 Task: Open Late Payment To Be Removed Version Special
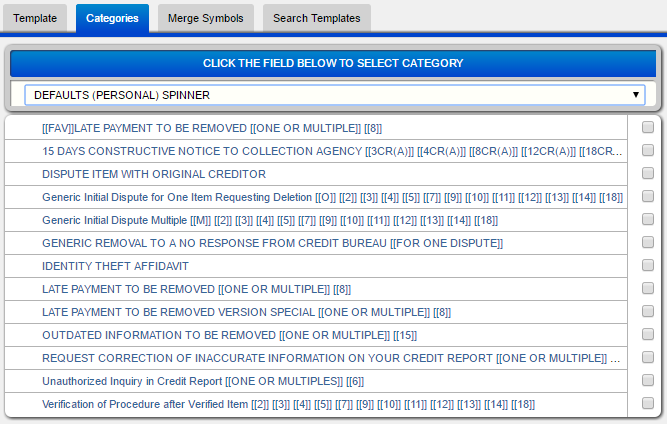point(246,312)
